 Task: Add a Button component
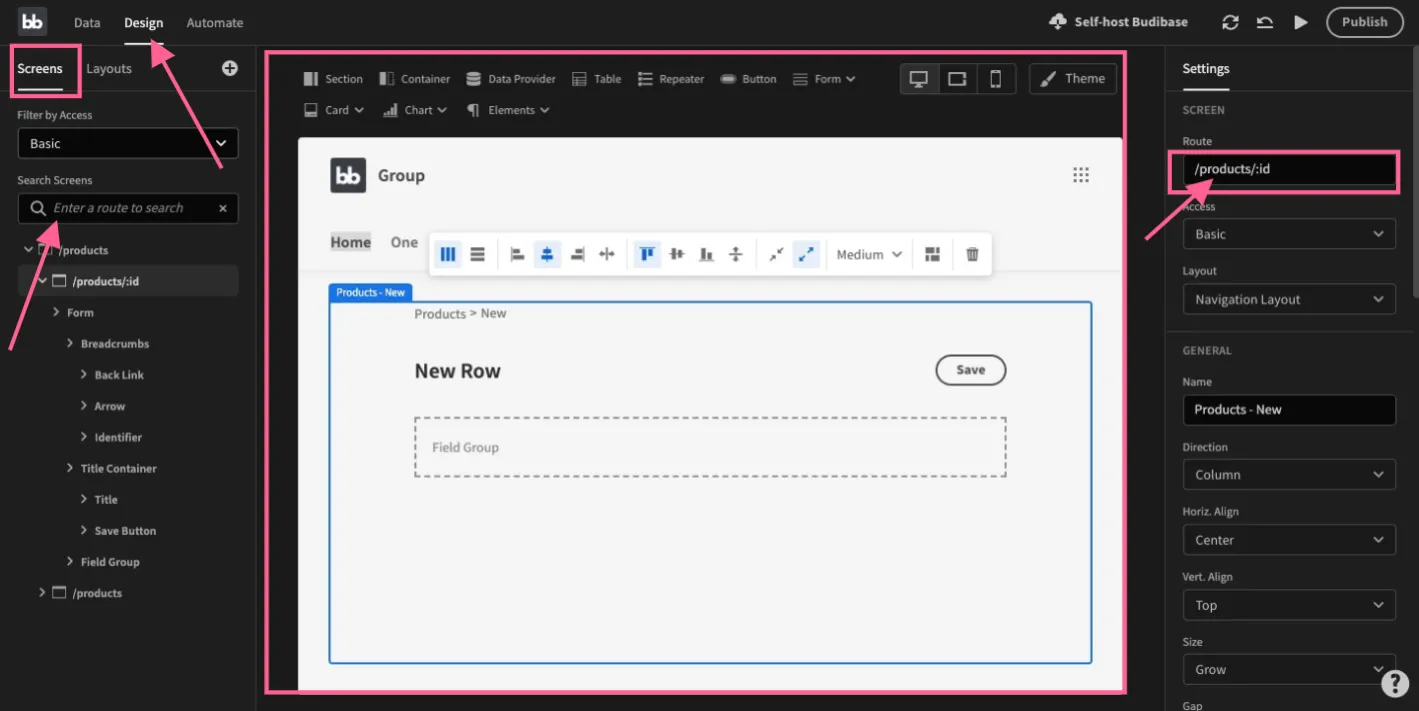(x=748, y=79)
